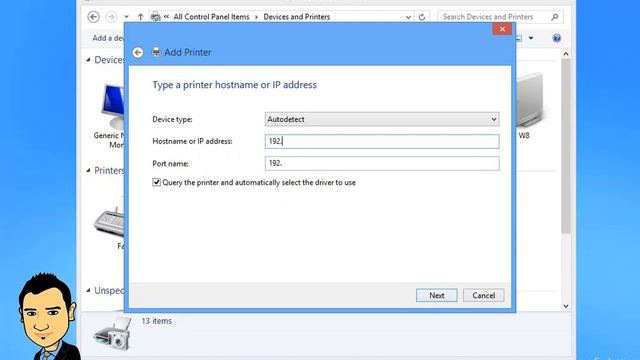Open the Device type dropdown
The image size is (640, 360).
pos(382,119)
